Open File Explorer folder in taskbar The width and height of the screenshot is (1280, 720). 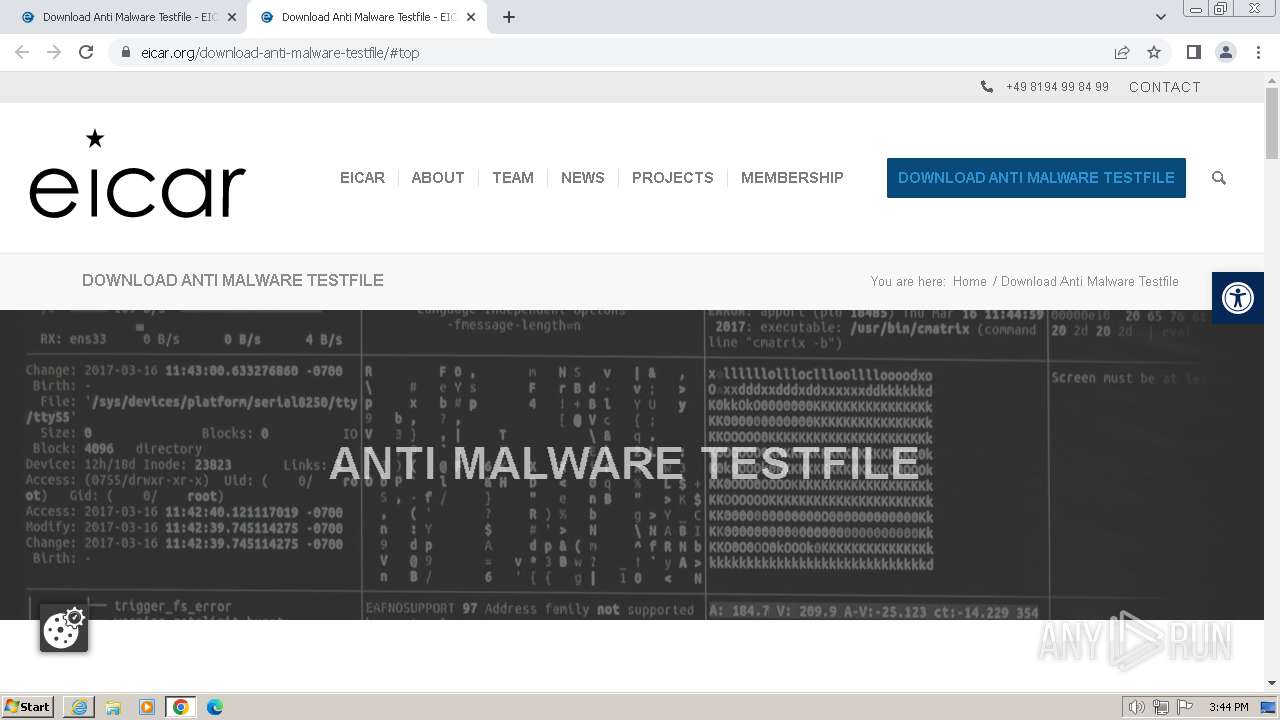coord(113,707)
